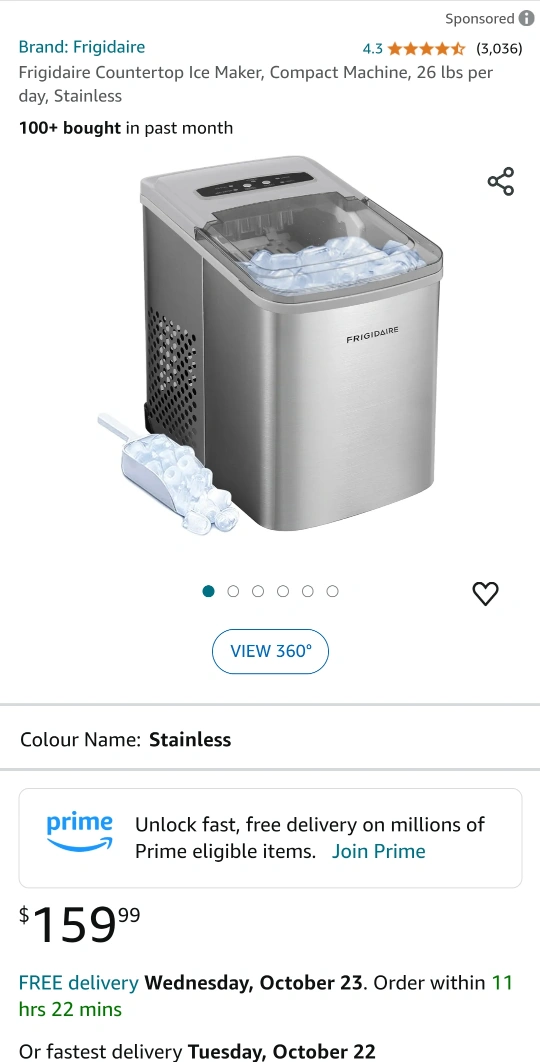Open the VIEW 360° button

pos(270,651)
